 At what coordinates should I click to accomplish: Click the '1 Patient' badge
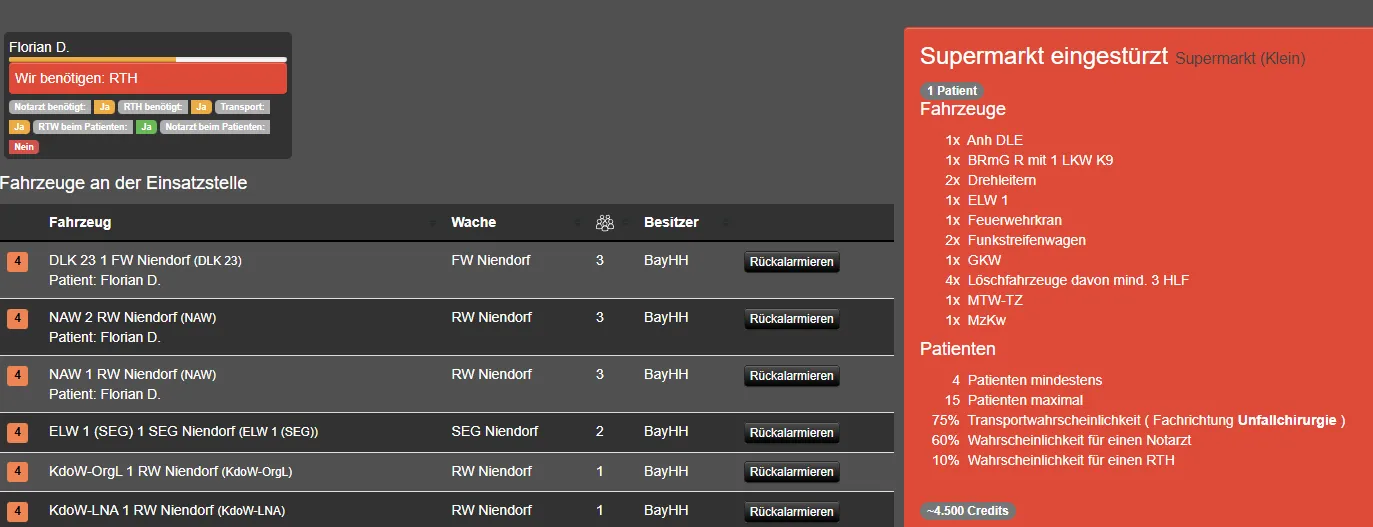tap(951, 91)
